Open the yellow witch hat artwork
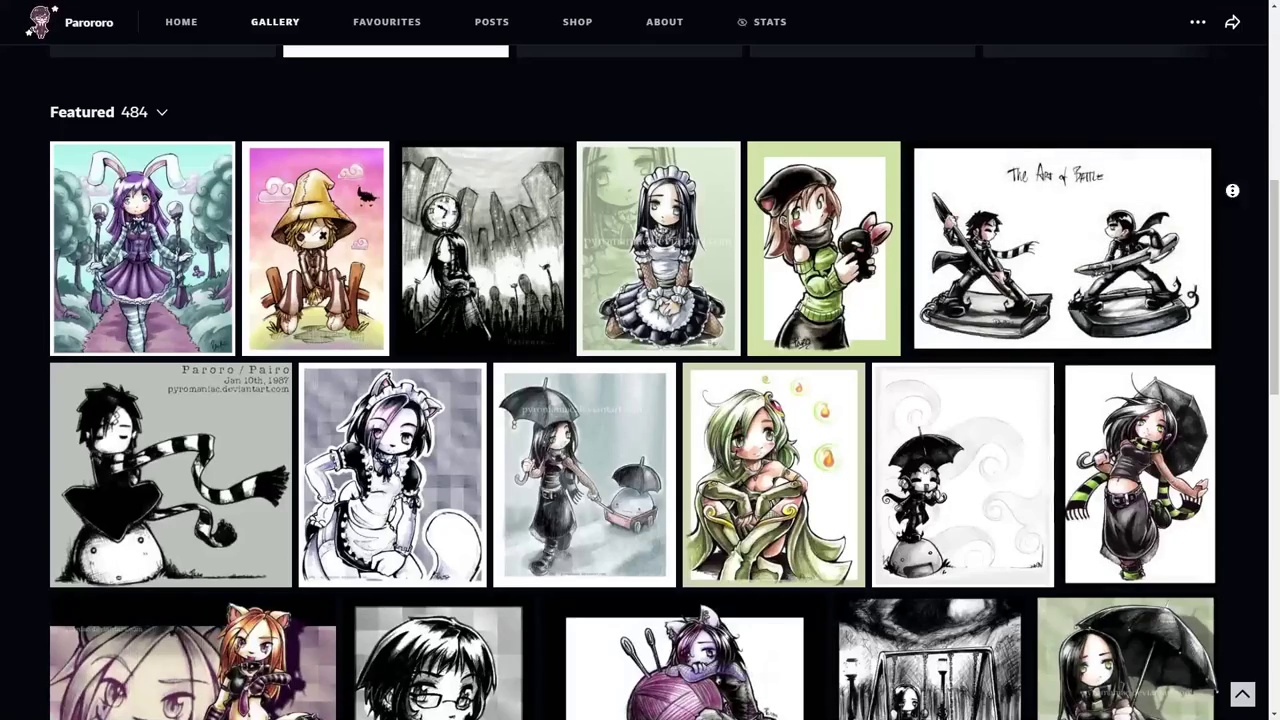Viewport: 1280px width, 720px height. [x=315, y=248]
